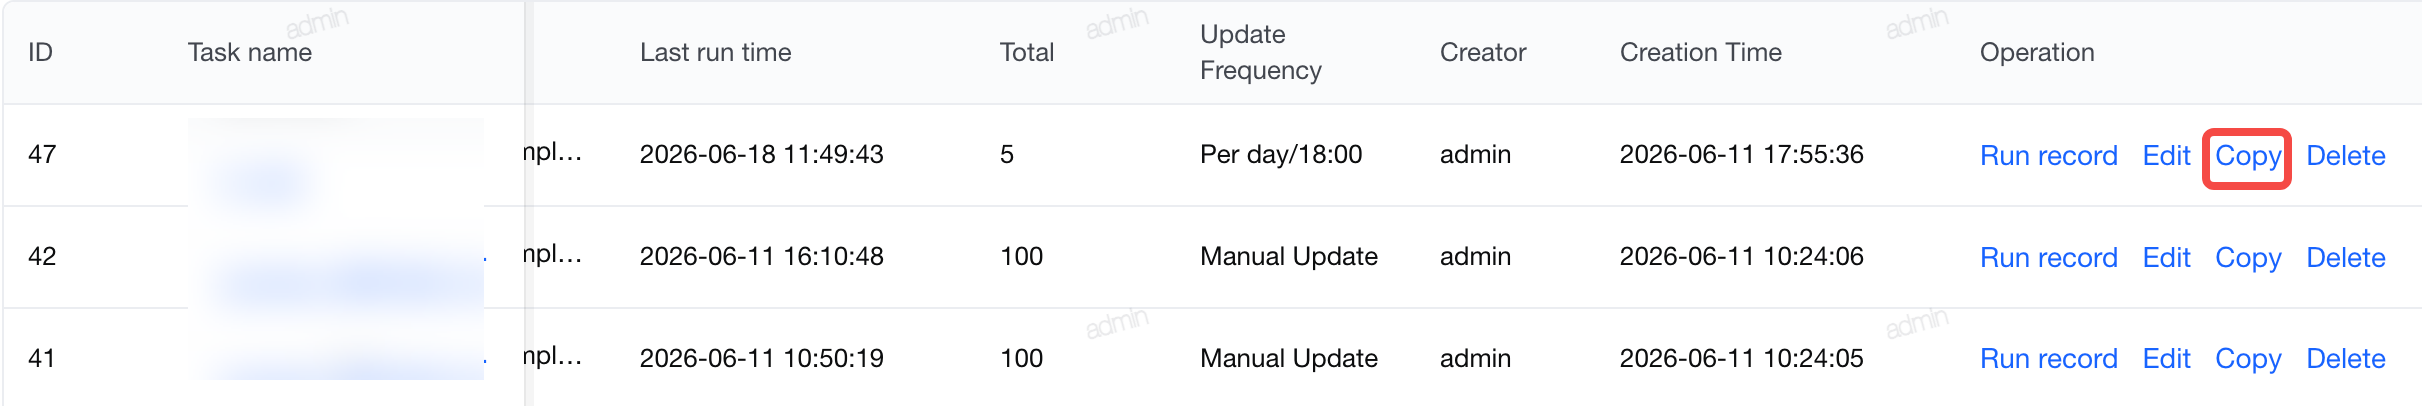Click the Update Frequency column header
The image size is (2422, 406).
1260,52
